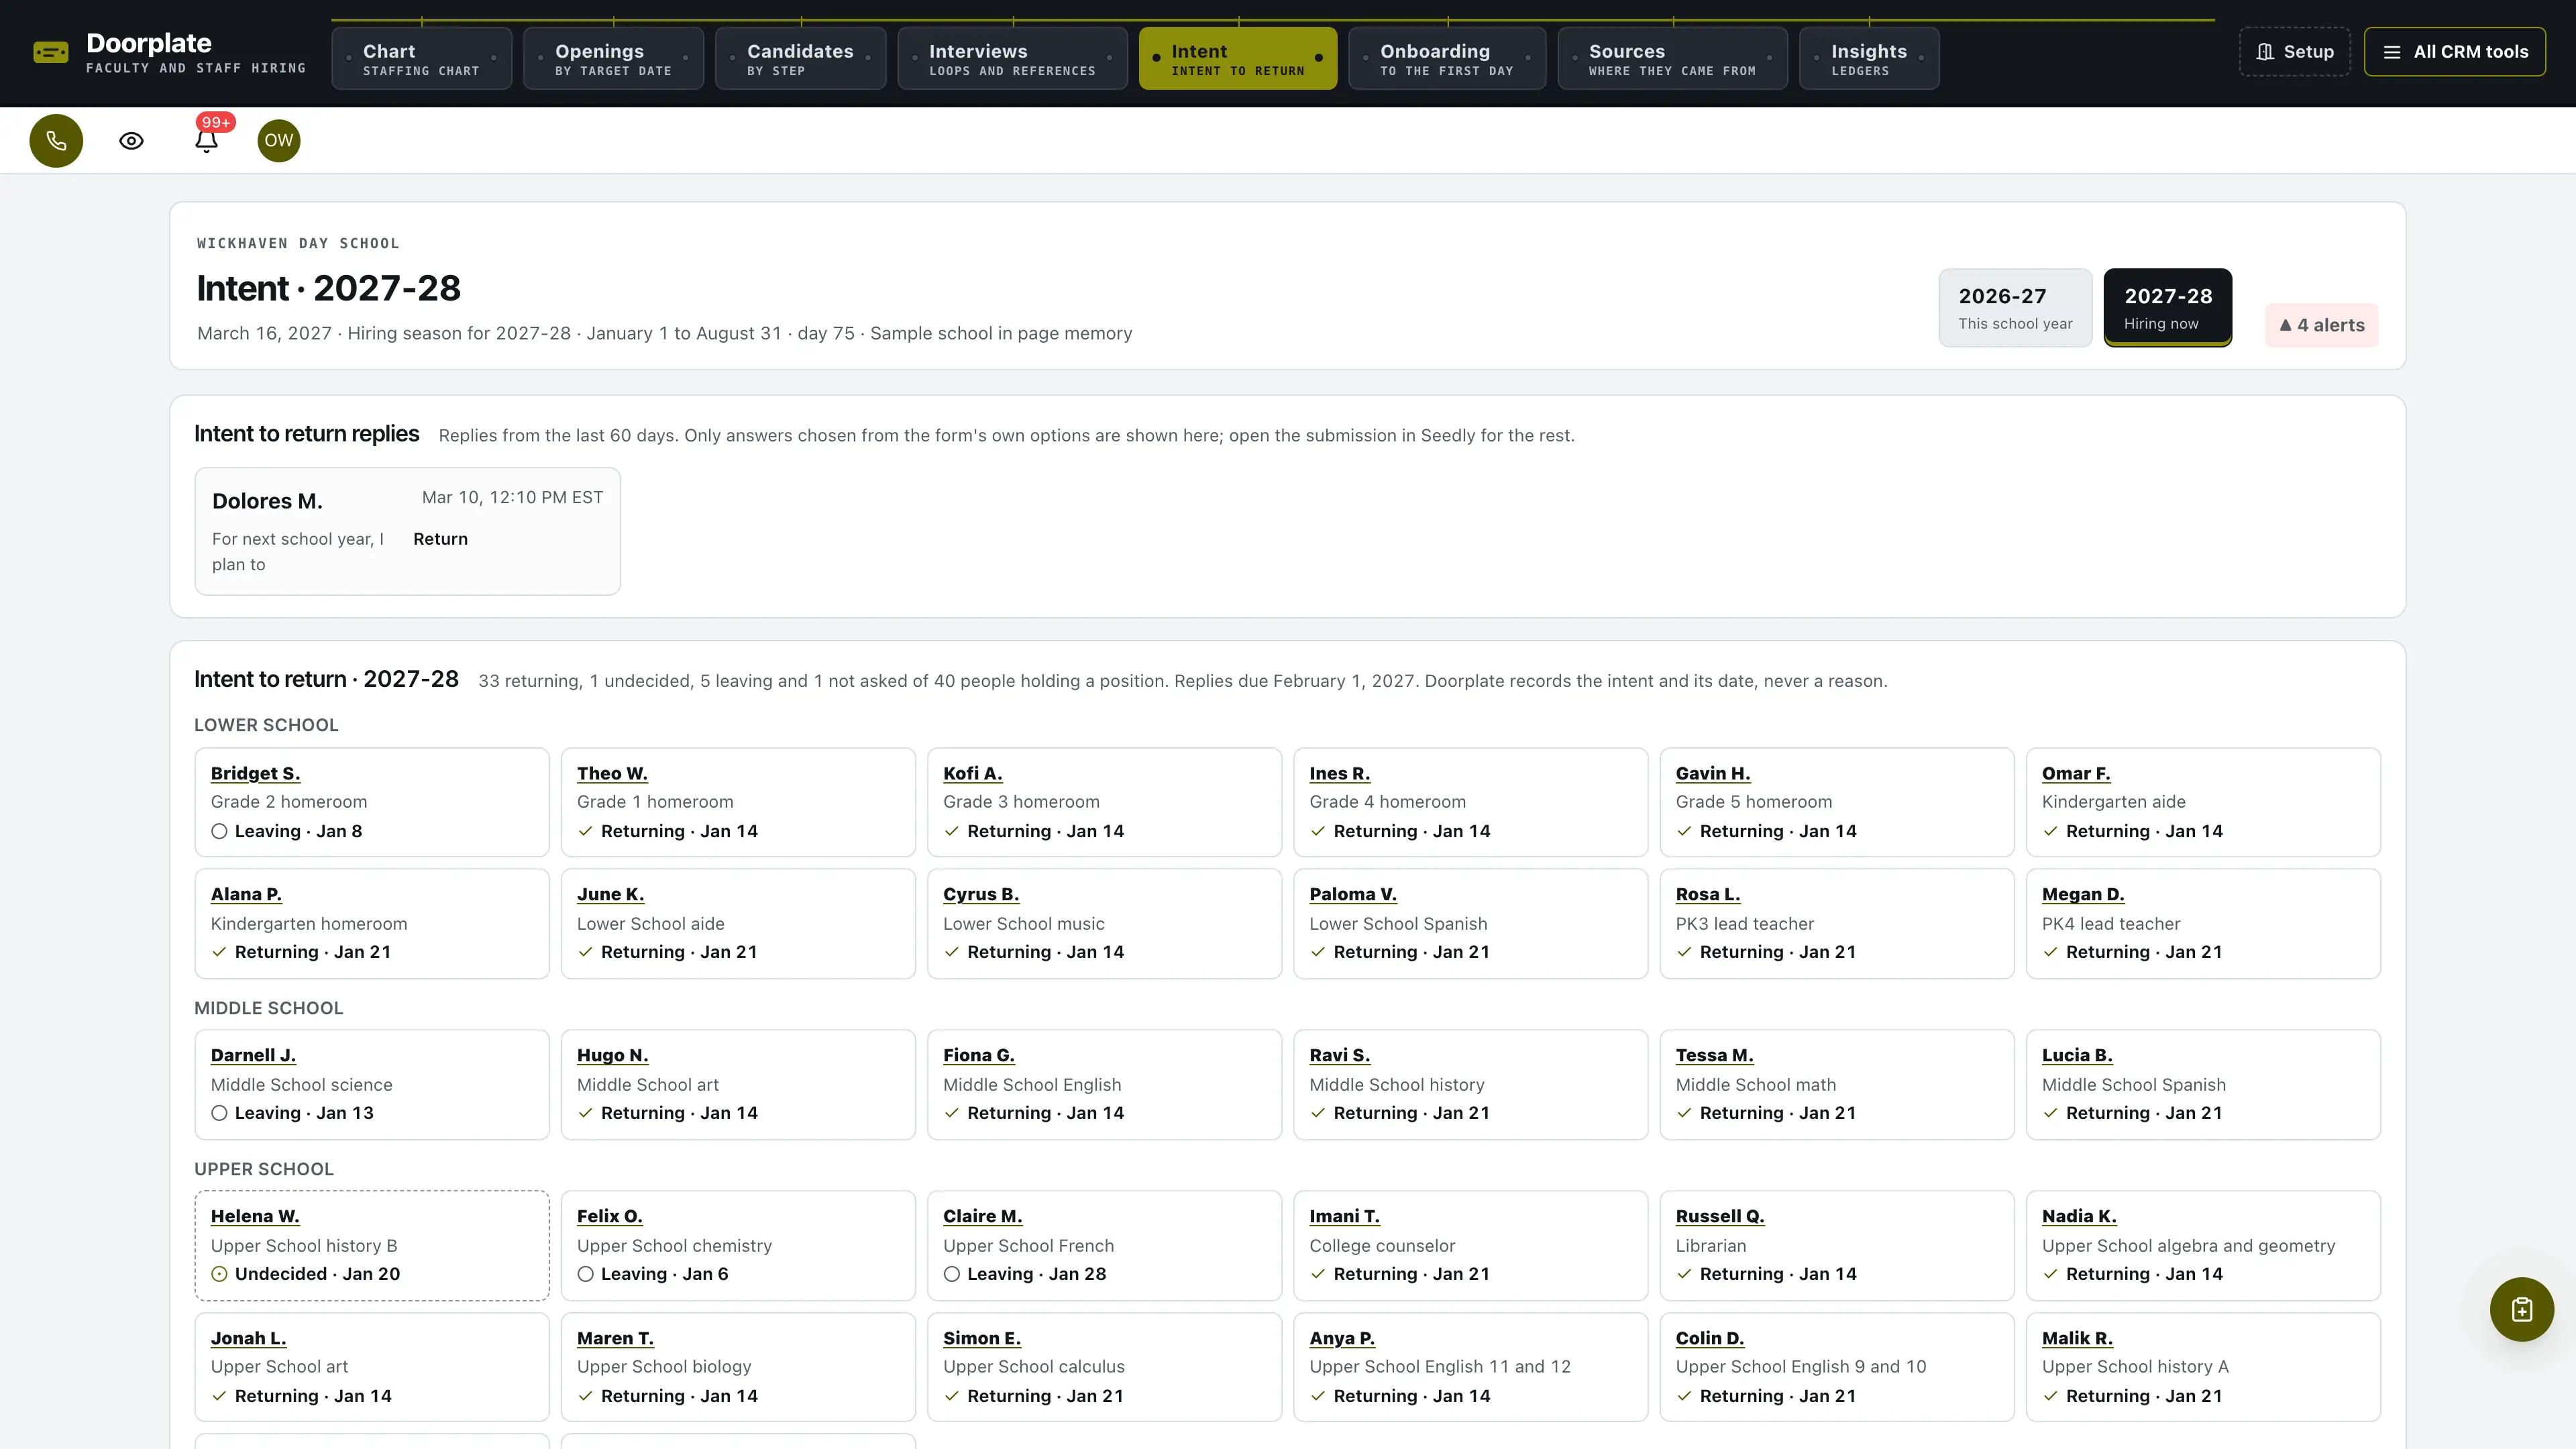Switch to Openings by target date tab
2576x1449 pixels.
tap(613, 59)
